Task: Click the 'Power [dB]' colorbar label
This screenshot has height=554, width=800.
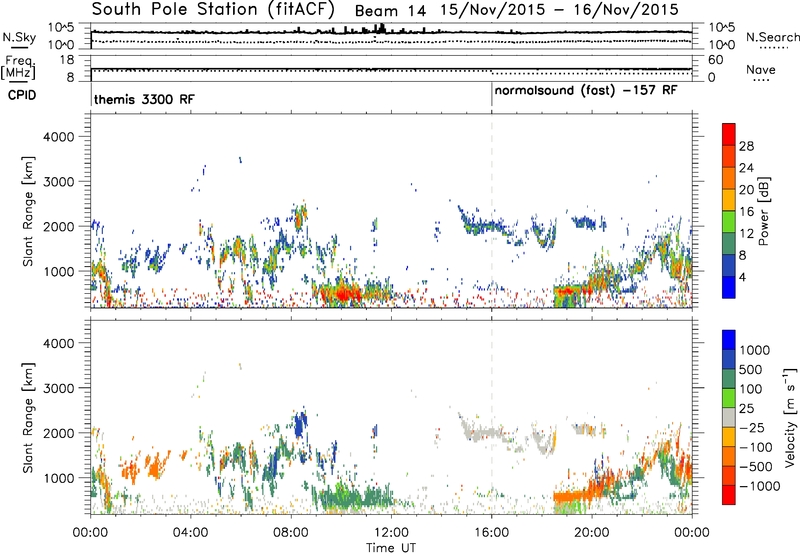Action: click(763, 211)
